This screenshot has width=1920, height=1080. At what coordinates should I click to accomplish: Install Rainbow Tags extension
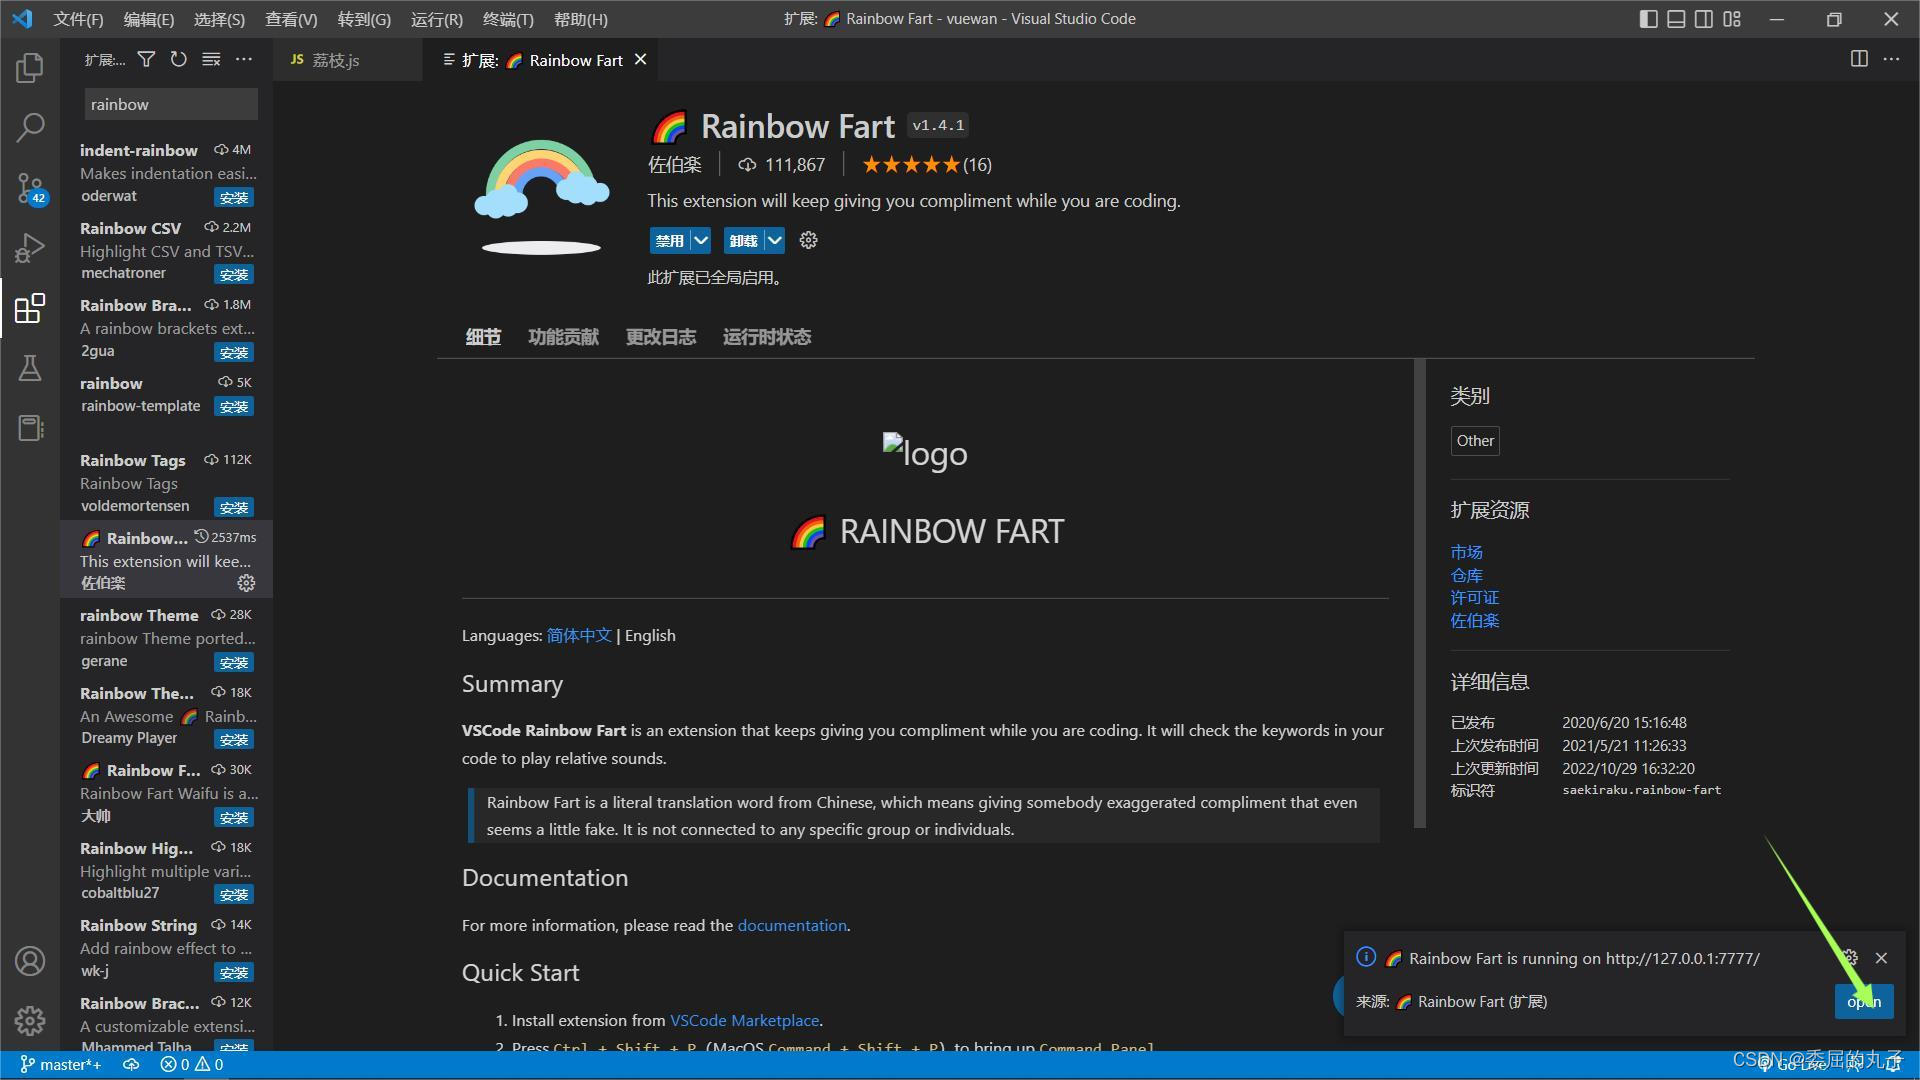tap(234, 507)
